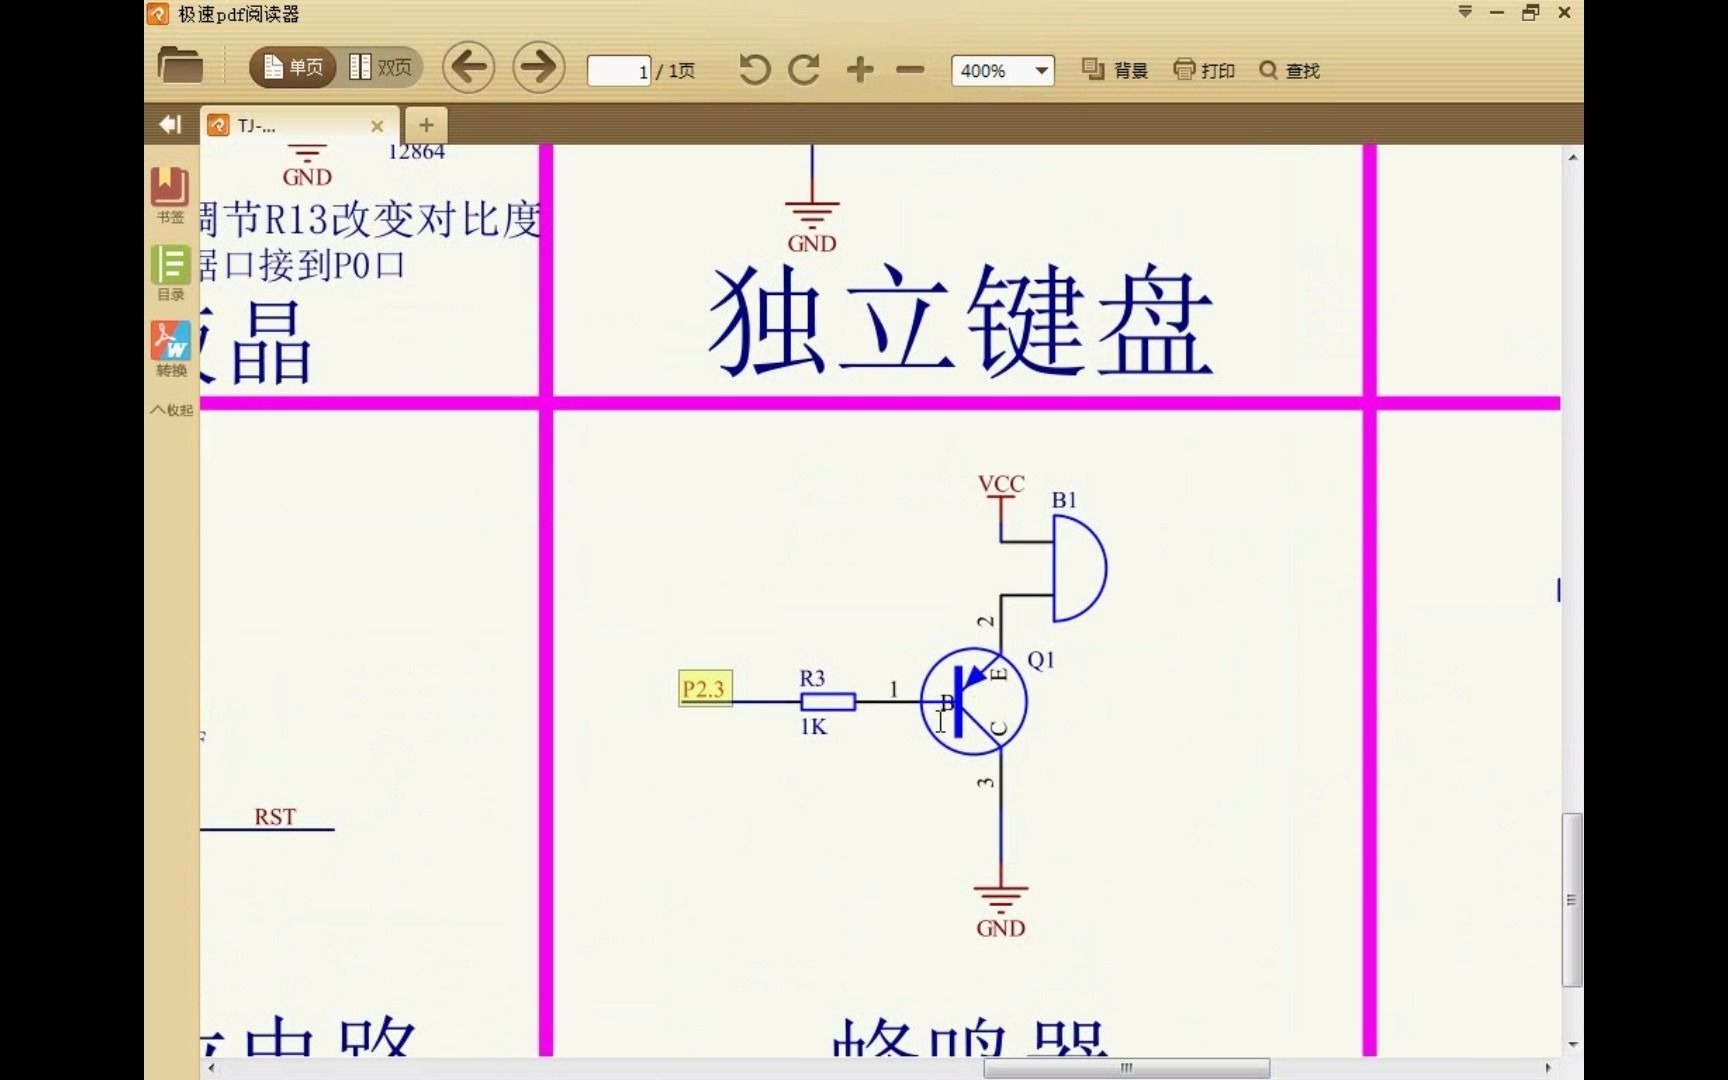
Task: Click the 独立键盘 heading text
Action: tap(960, 320)
